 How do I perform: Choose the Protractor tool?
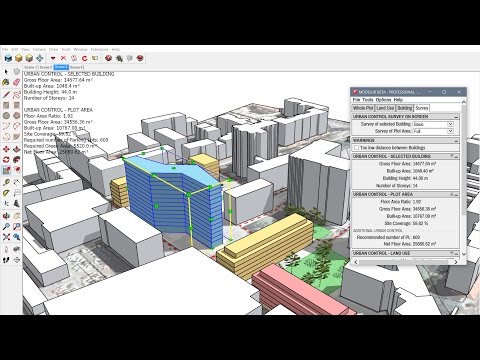point(6,193)
